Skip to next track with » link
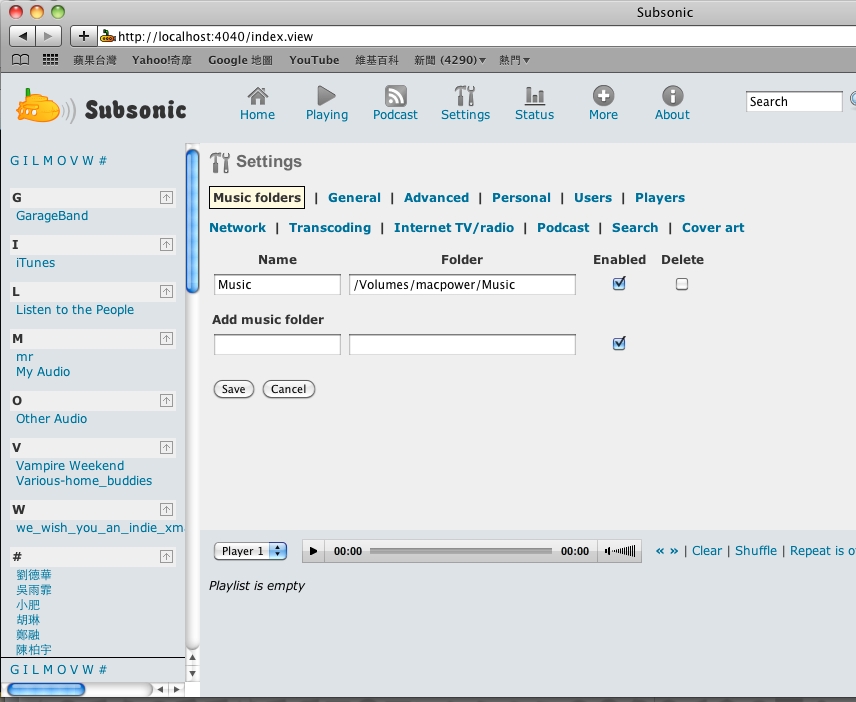The image size is (856, 702). [674, 551]
